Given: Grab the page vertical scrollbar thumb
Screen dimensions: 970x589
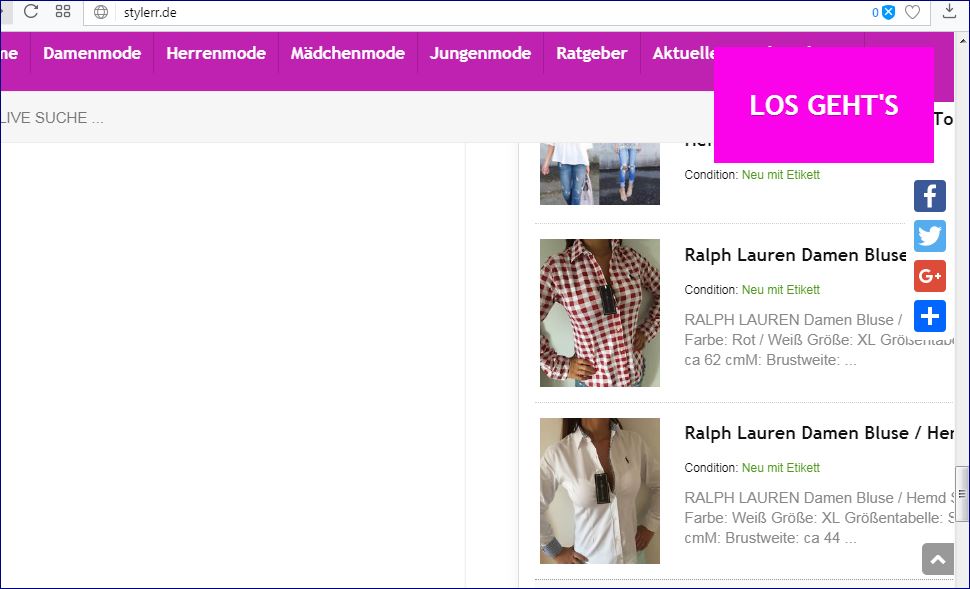Looking at the screenshot, I should tap(962, 493).
